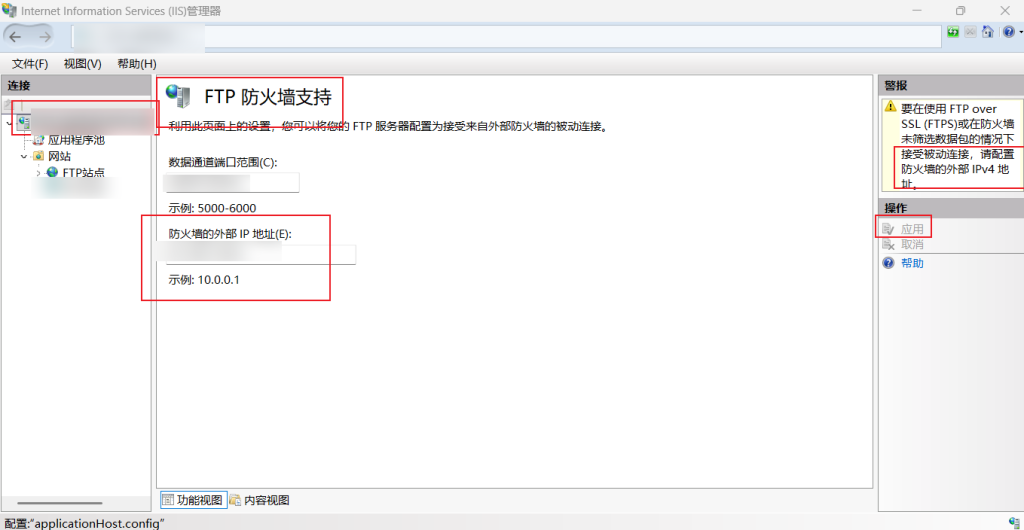This screenshot has width=1024, height=530.
Task: Click the applicationHost.config status text
Action: coord(84,523)
